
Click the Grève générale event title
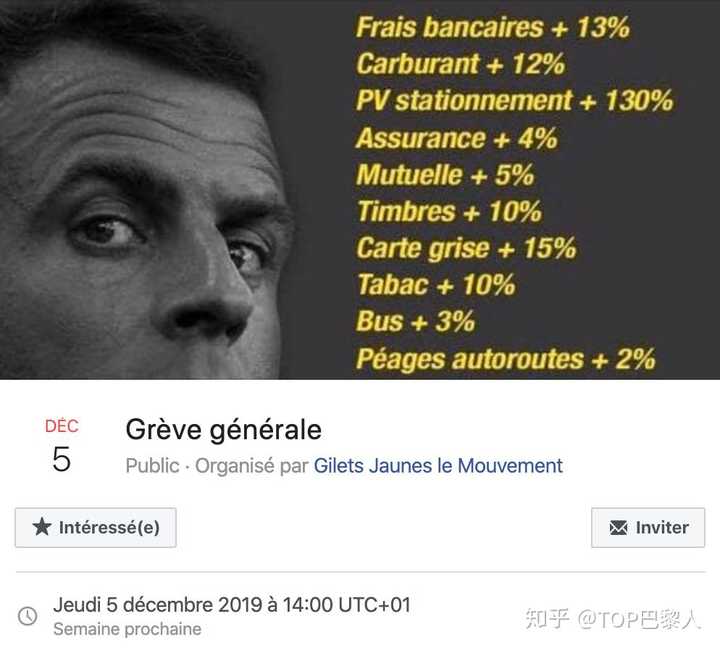pyautogui.click(x=224, y=430)
